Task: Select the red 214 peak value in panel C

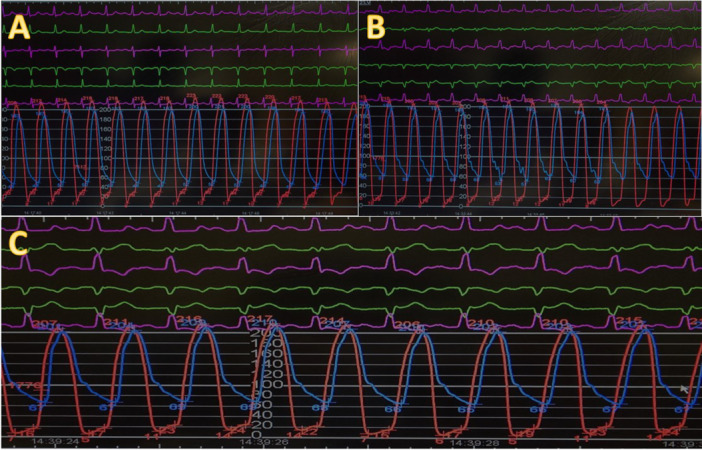Action: click(331, 321)
